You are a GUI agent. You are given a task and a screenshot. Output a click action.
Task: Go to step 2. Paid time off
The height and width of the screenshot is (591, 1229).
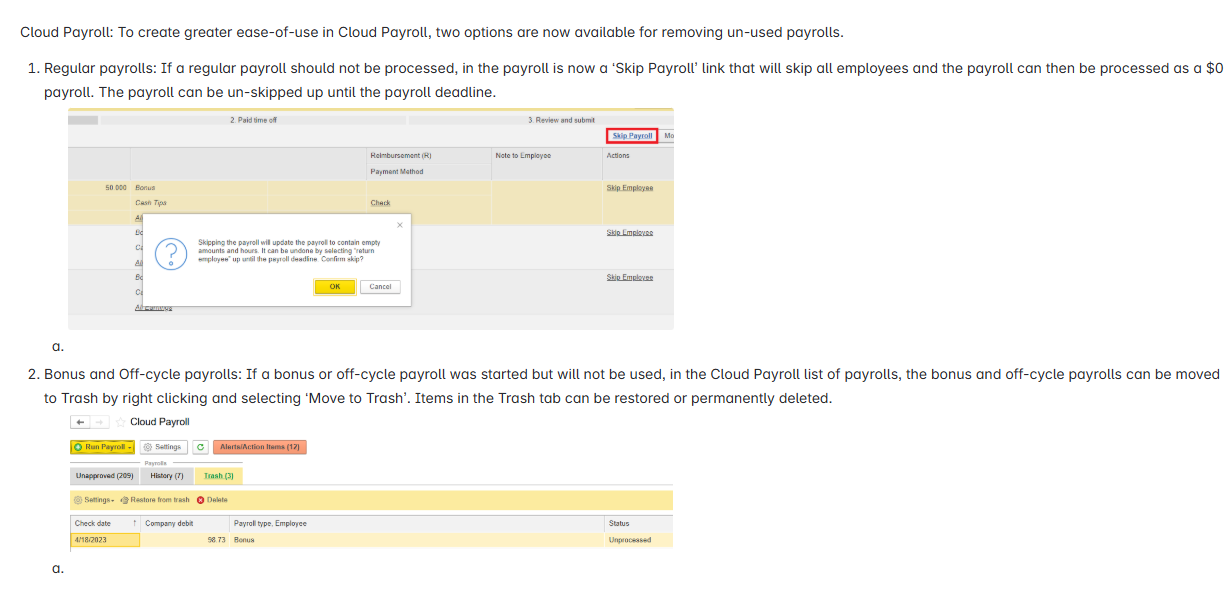(x=254, y=120)
